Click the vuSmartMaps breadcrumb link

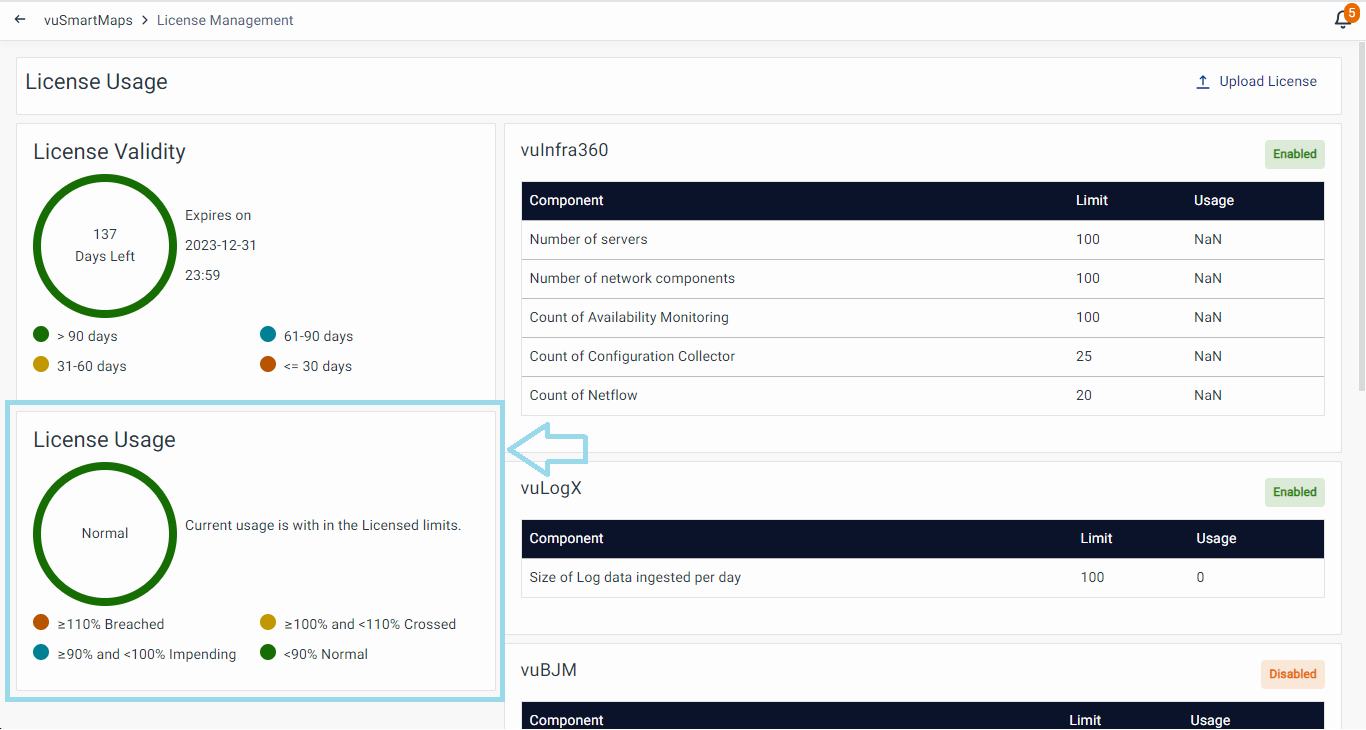coord(88,20)
